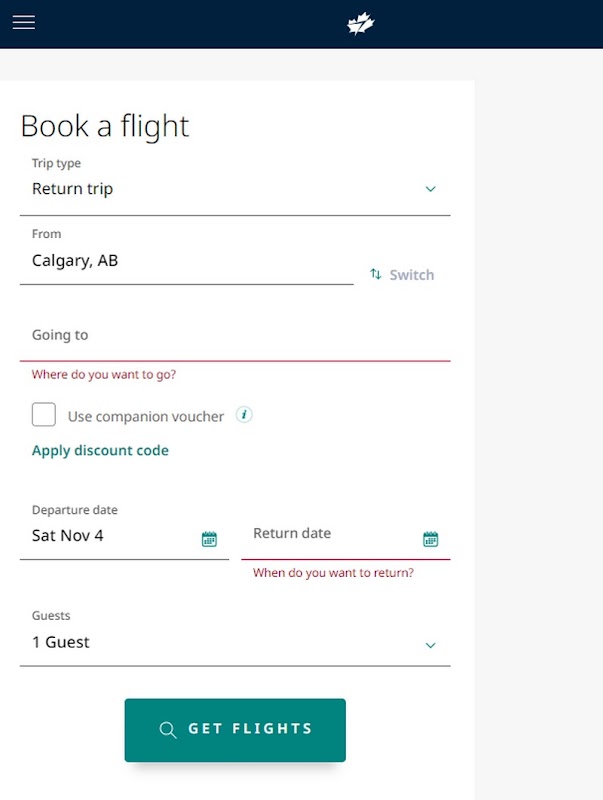Click the From field showing Calgary, AB
Image resolution: width=603 pixels, height=800 pixels.
click(186, 262)
